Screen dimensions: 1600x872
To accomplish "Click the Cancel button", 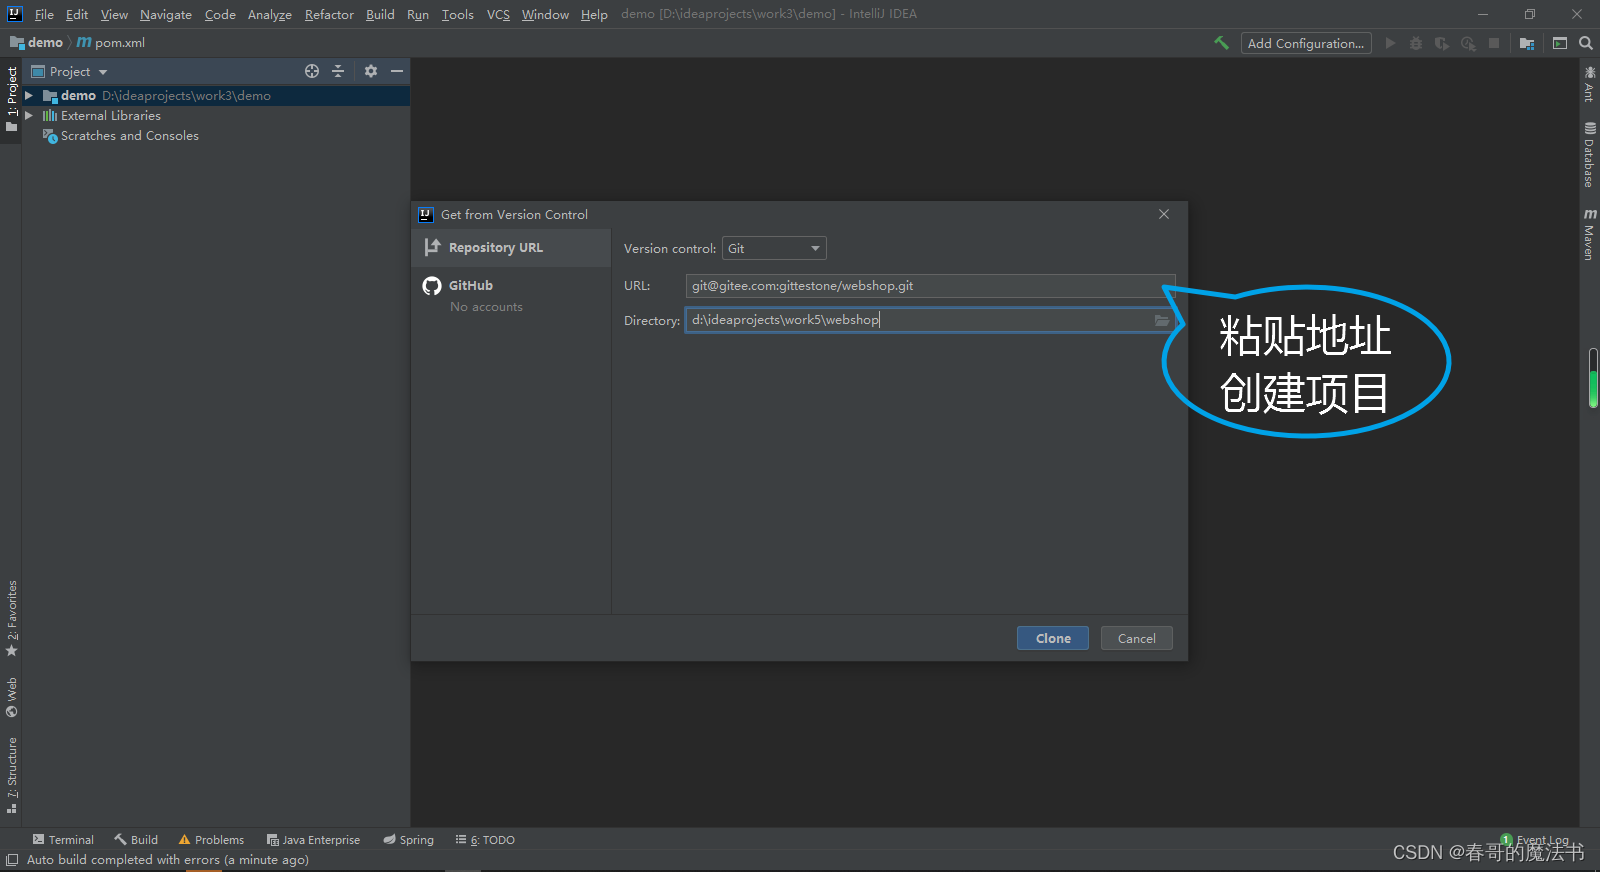I will pyautogui.click(x=1137, y=638).
